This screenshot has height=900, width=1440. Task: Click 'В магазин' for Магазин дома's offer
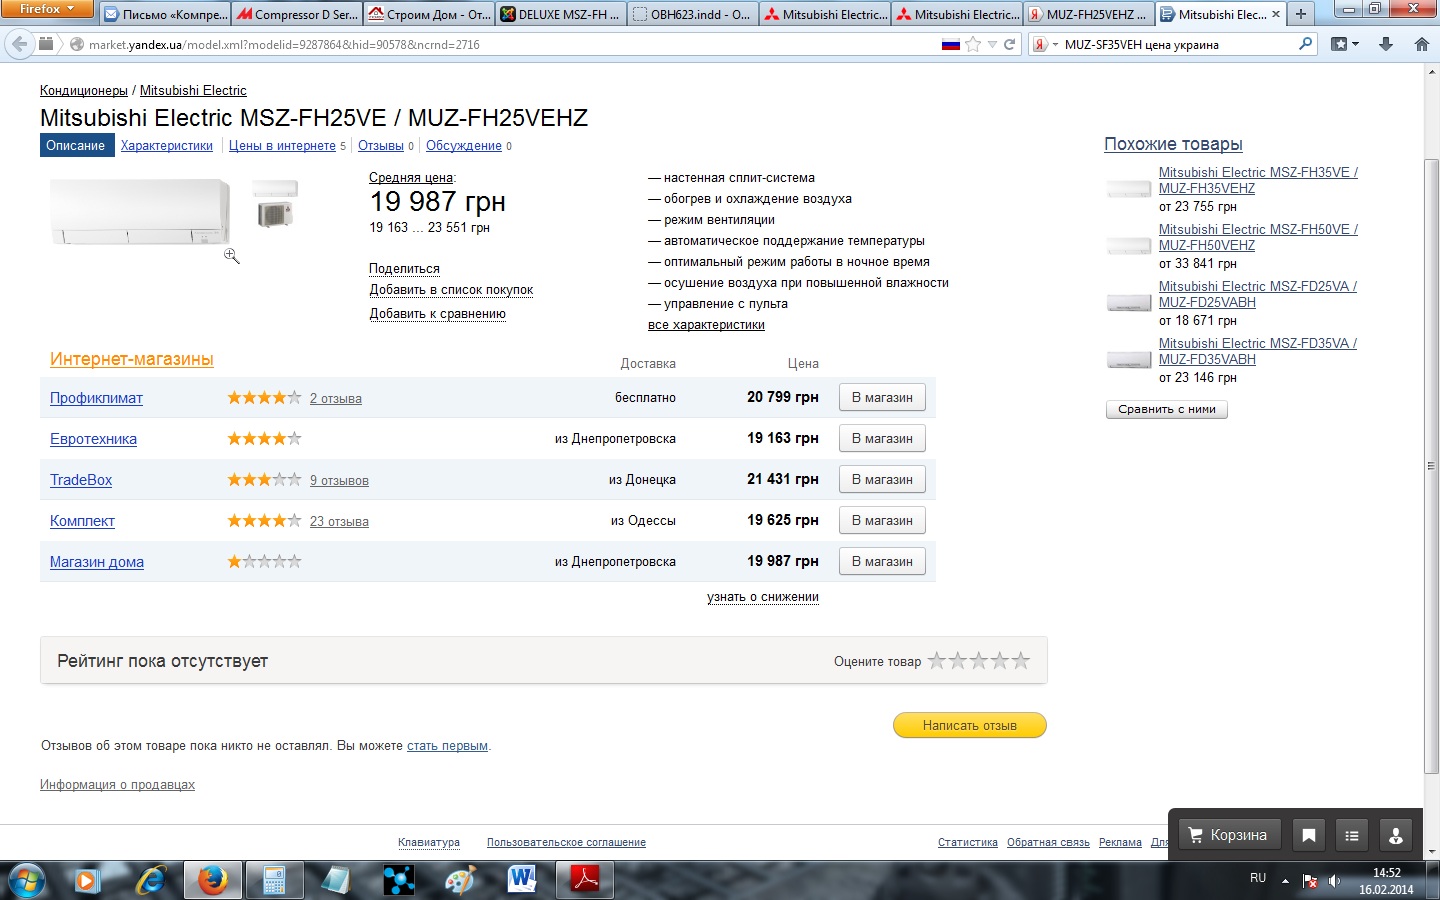pyautogui.click(x=882, y=562)
